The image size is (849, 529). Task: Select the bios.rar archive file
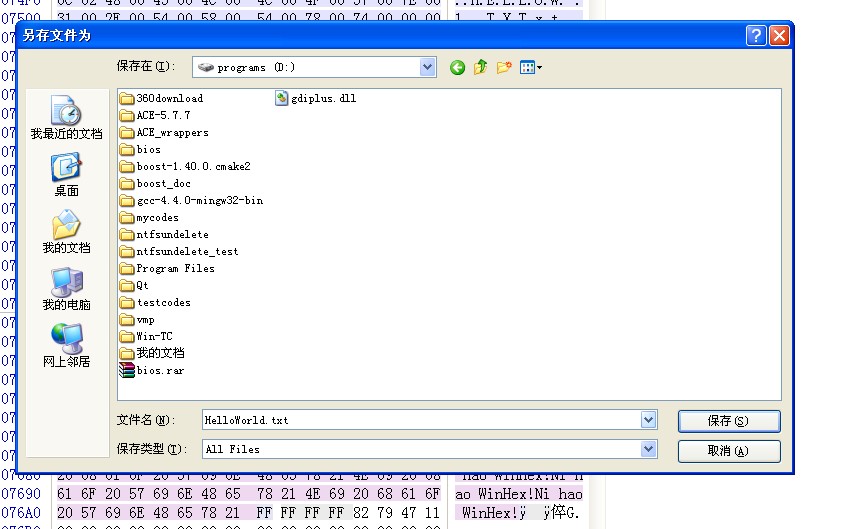[152, 370]
